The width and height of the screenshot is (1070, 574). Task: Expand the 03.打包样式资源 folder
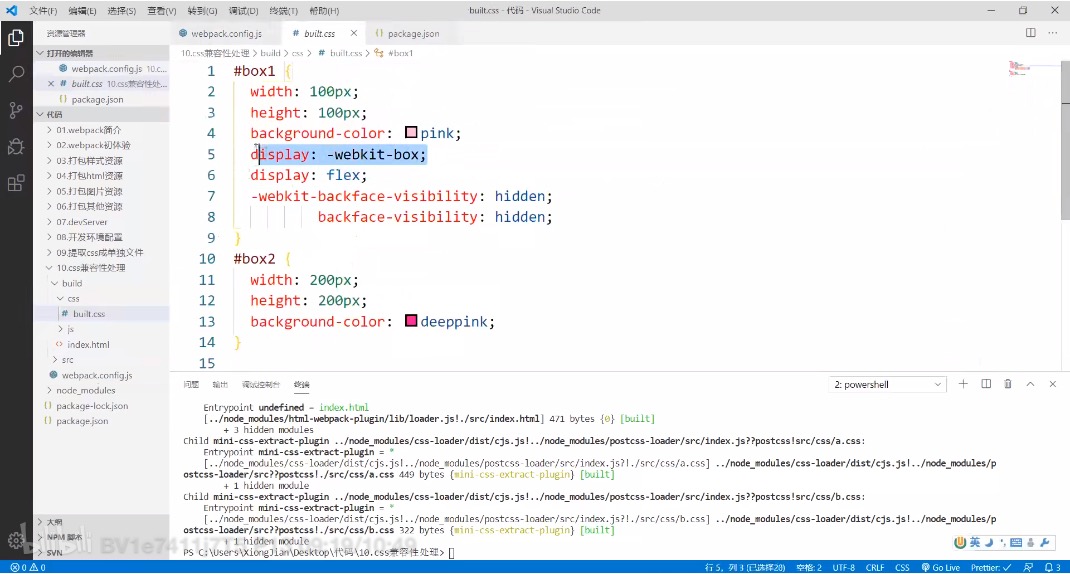tap(101, 160)
